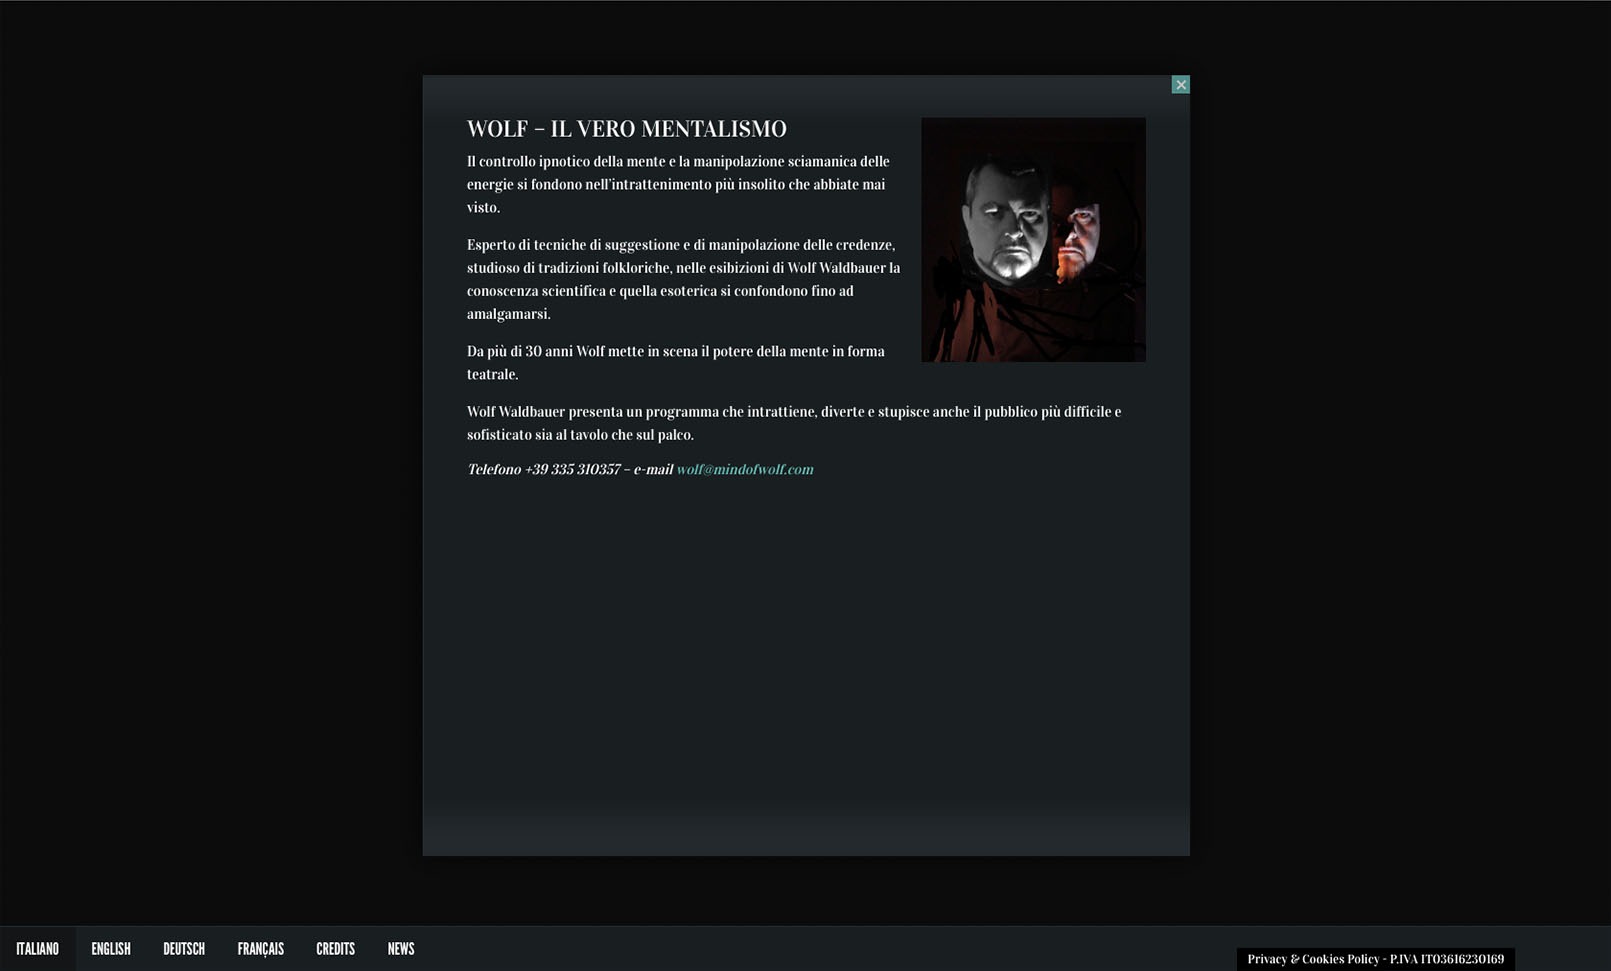The width and height of the screenshot is (1611, 971).
Task: Click the heading WOLF – IL VERO MENTALISMO
Action: [627, 129]
